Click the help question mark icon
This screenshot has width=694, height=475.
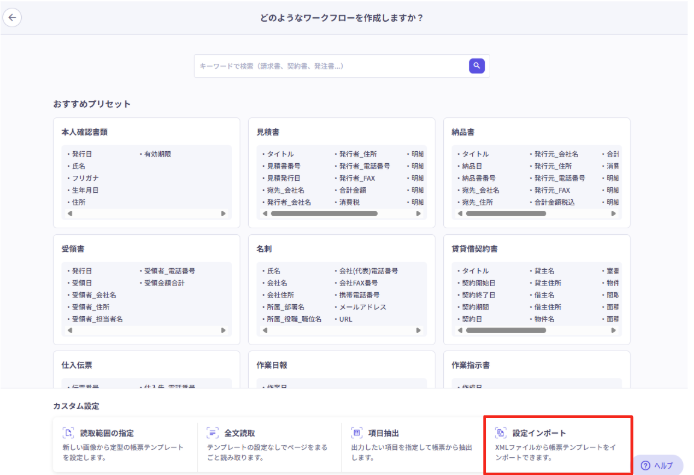tap(646, 465)
